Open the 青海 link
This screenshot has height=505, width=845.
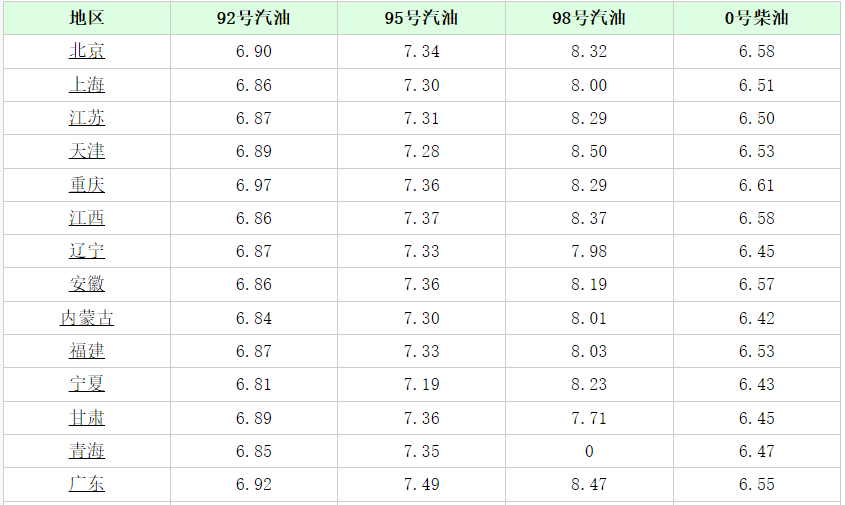[87, 451]
